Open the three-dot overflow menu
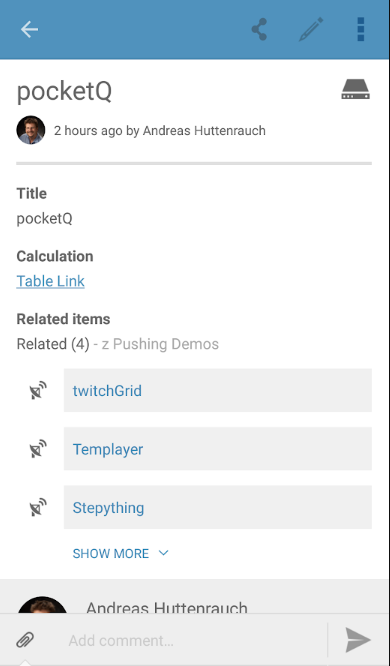Viewport: 390px width, 666px height. (x=361, y=29)
